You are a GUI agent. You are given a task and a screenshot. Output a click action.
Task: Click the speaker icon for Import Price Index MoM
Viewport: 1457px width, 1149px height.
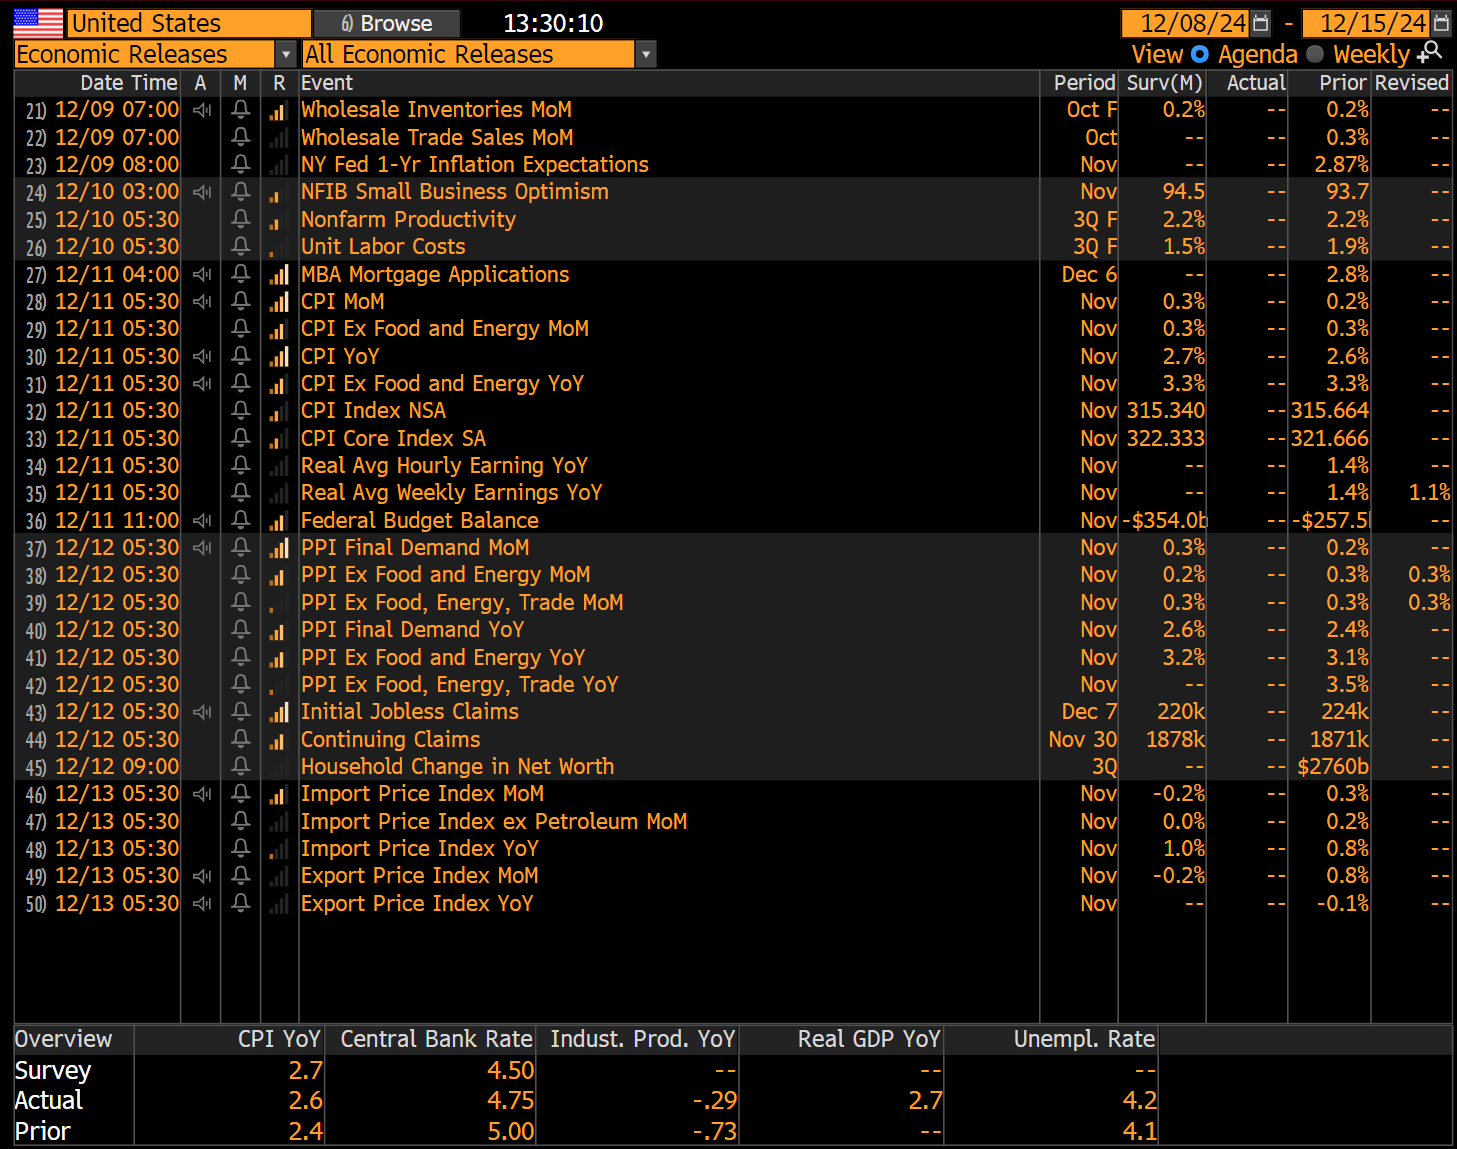point(202,793)
